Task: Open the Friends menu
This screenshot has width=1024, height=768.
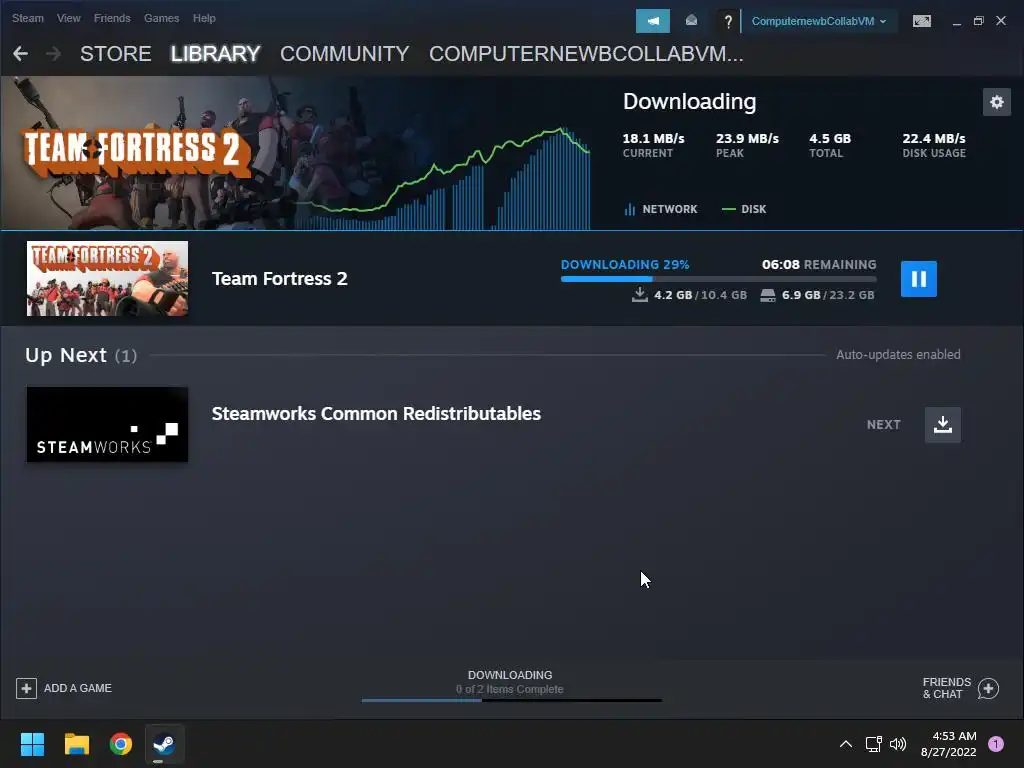Action: coord(112,18)
